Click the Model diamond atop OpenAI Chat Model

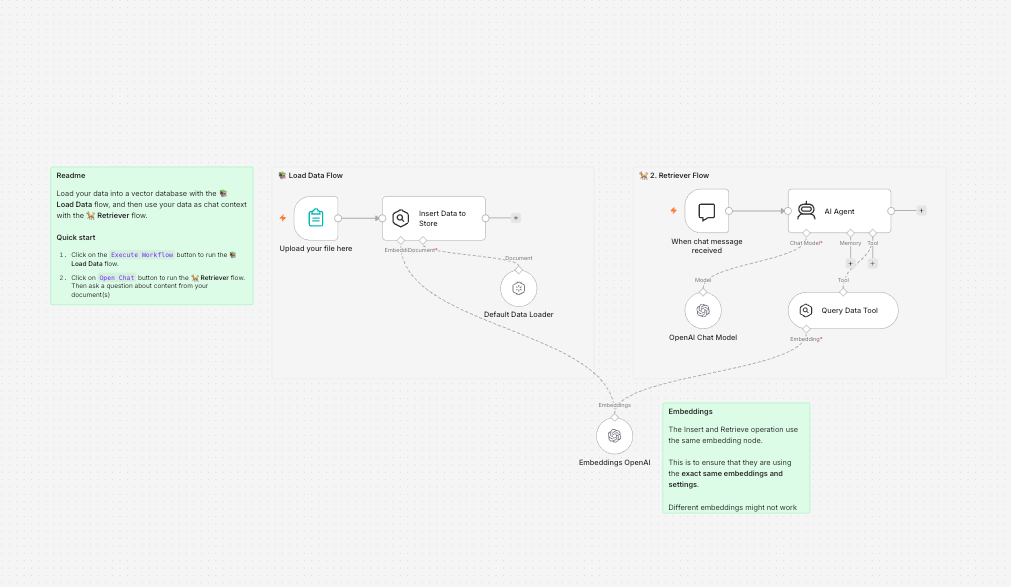point(703,292)
